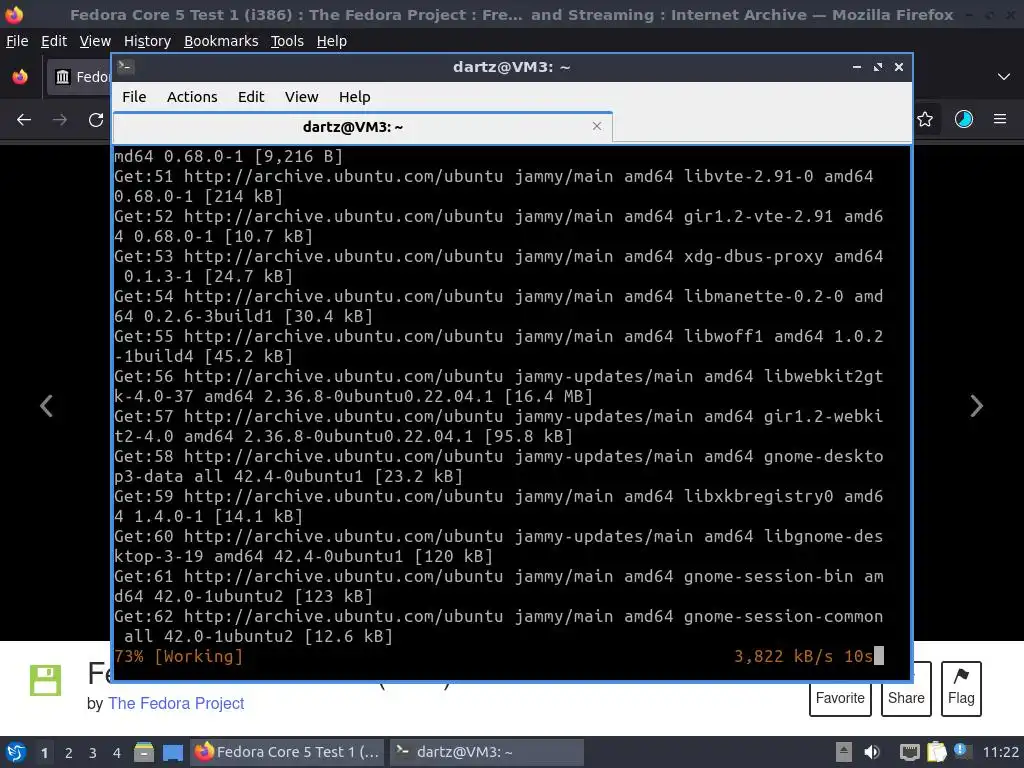Open the removable media eject tray icon
Screen dimensions: 1024x768
(844, 752)
